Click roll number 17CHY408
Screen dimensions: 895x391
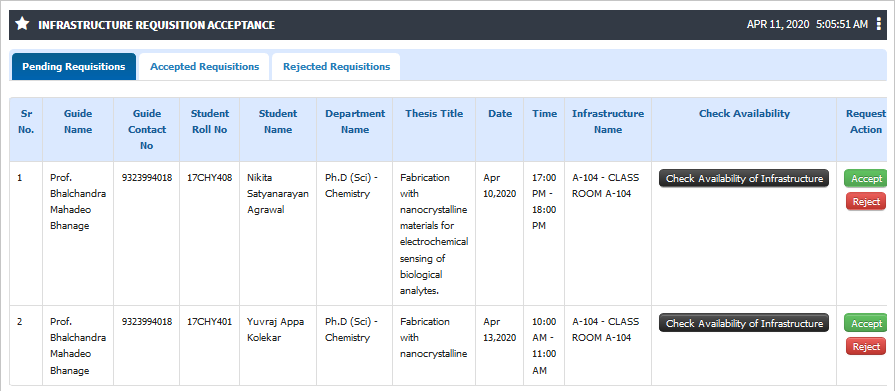click(x=209, y=178)
